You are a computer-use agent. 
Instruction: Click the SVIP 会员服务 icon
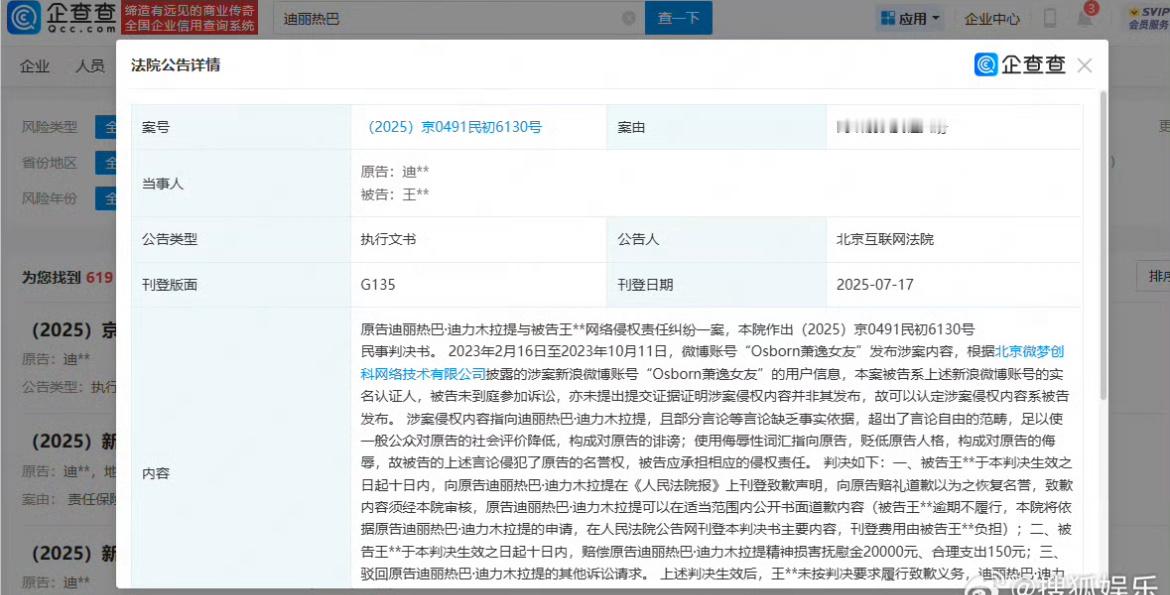click(1149, 18)
